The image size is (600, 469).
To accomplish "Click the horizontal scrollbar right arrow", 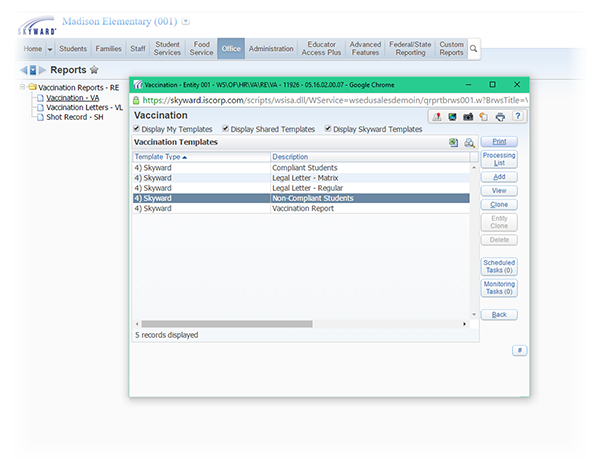I will (x=465, y=324).
